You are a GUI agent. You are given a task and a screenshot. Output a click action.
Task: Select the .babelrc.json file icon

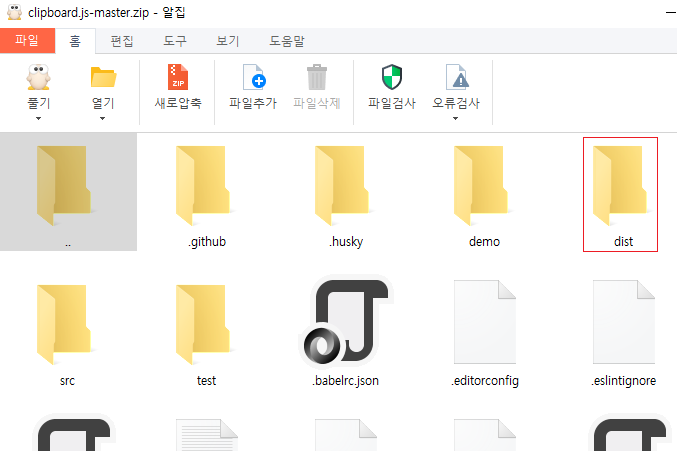pyautogui.click(x=346, y=322)
